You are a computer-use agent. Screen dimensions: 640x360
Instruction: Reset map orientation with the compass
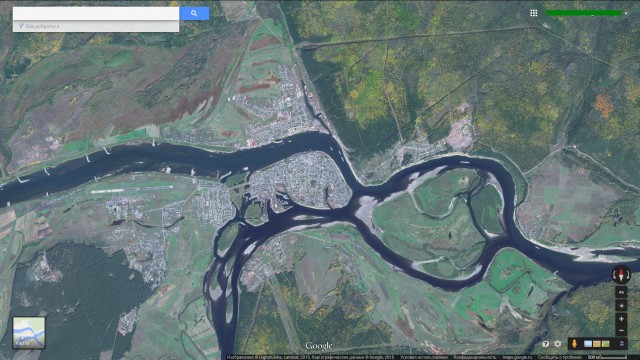coord(621,275)
